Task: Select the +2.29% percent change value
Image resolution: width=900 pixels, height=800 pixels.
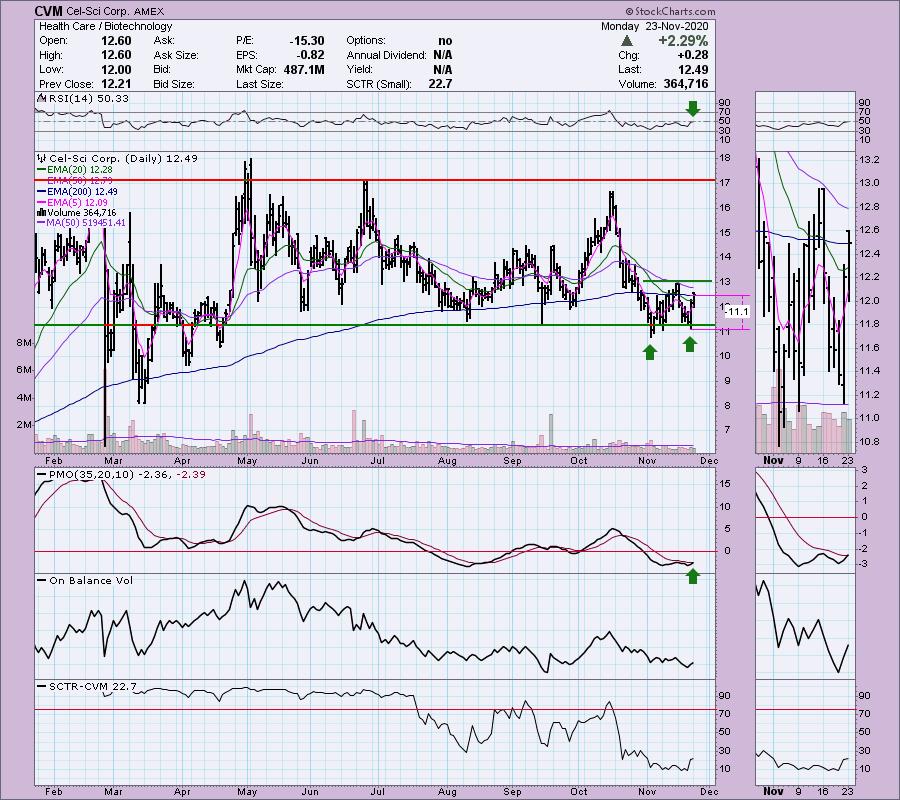Action: pos(683,41)
